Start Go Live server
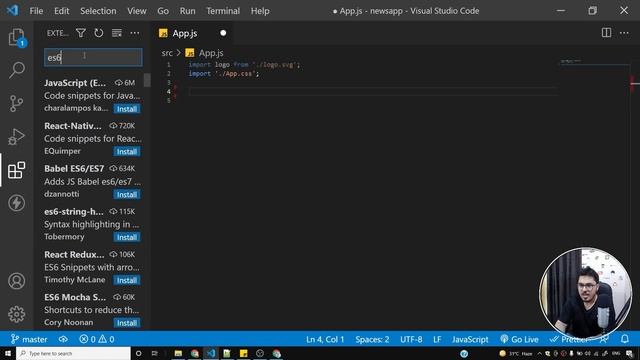The height and width of the screenshot is (360, 640). [x=519, y=339]
